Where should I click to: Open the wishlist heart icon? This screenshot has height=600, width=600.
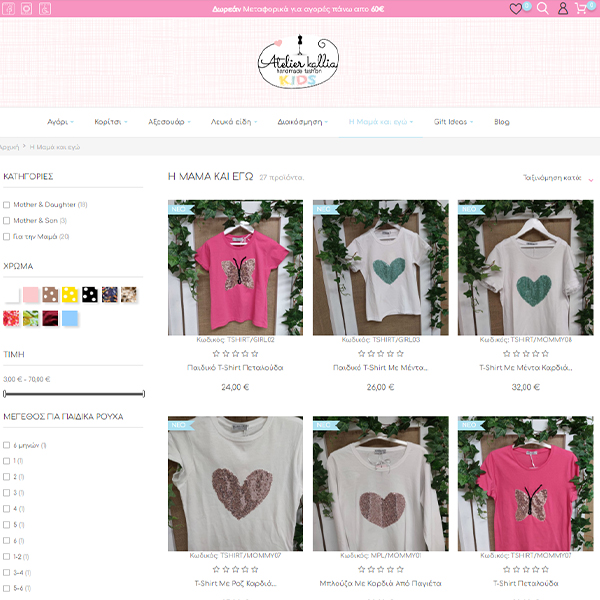[516, 8]
